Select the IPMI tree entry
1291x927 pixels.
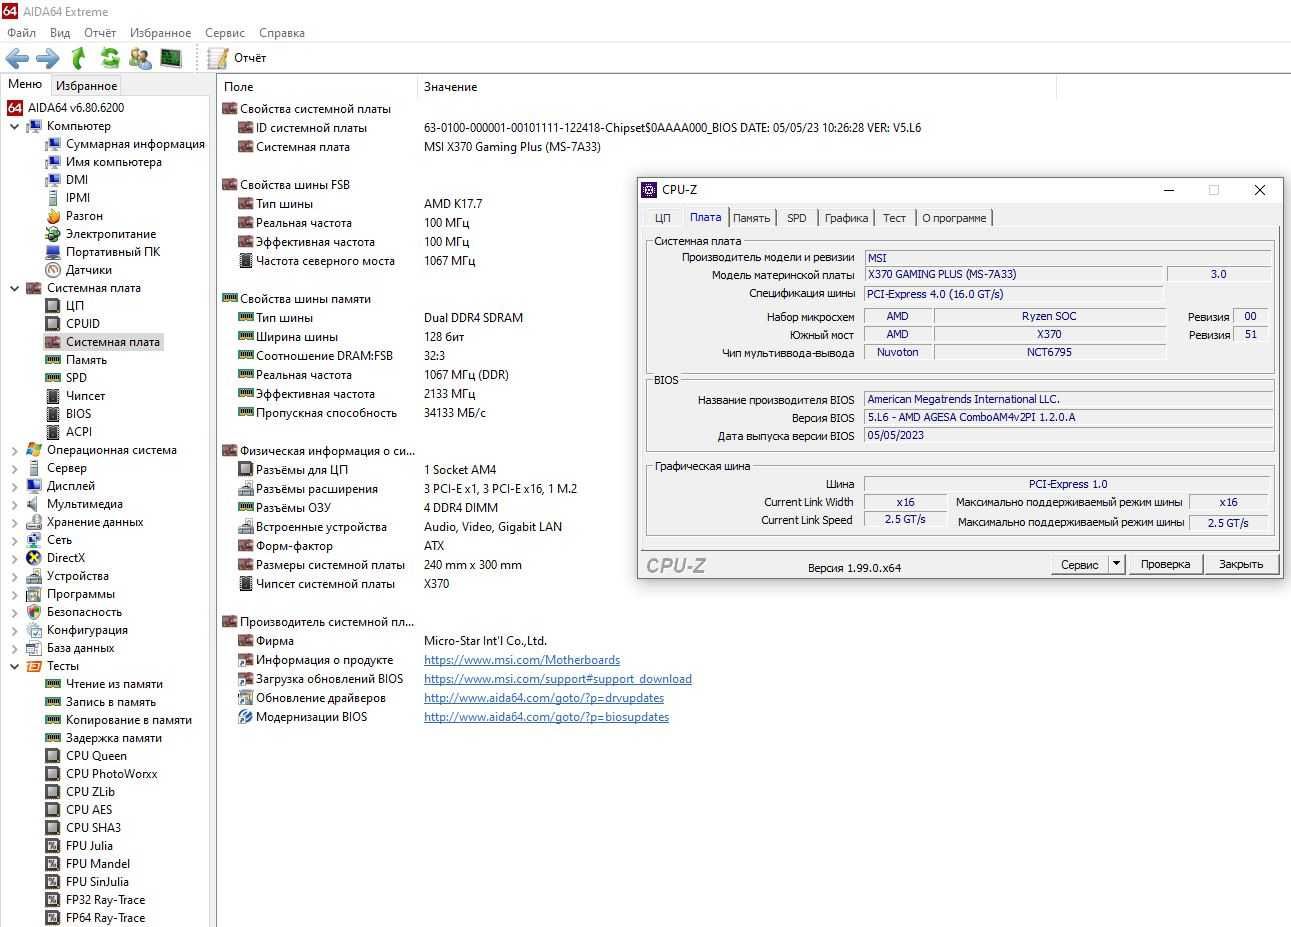pos(78,198)
